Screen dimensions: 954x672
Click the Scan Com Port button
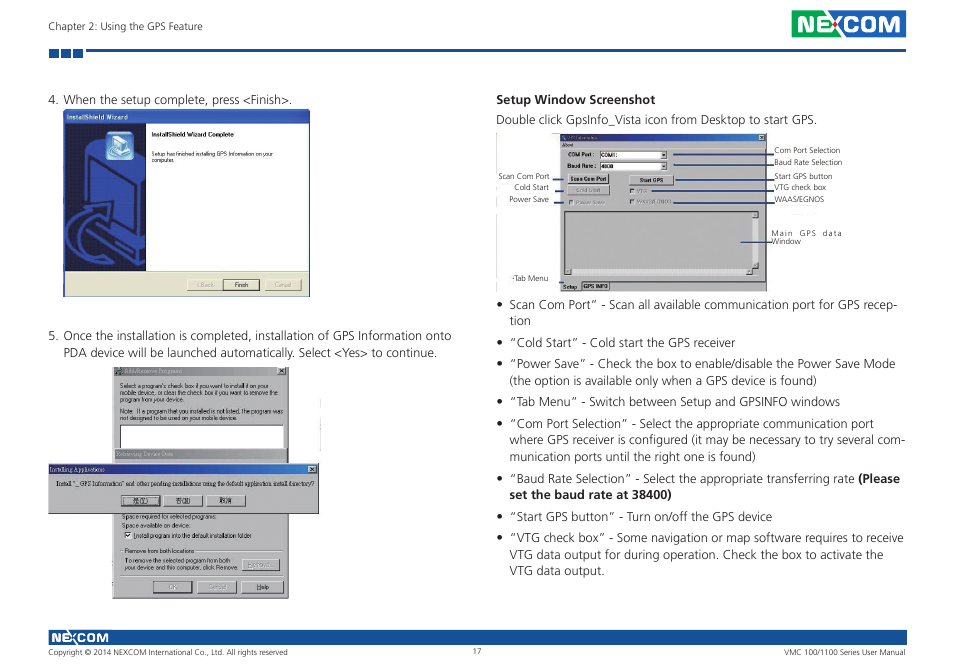click(x=588, y=179)
